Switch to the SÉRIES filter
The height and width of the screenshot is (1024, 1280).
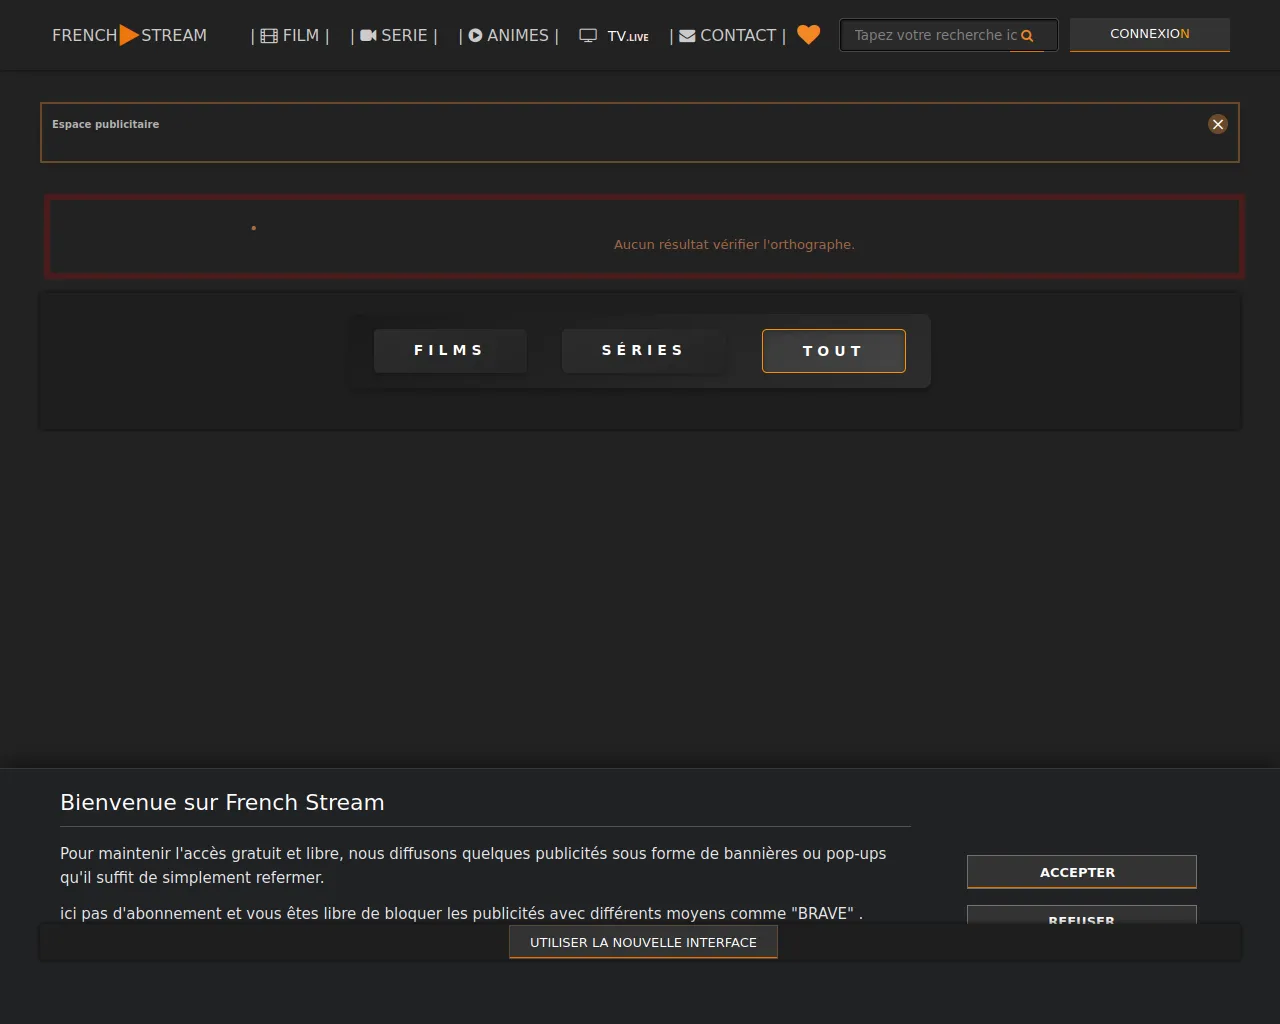coord(643,351)
